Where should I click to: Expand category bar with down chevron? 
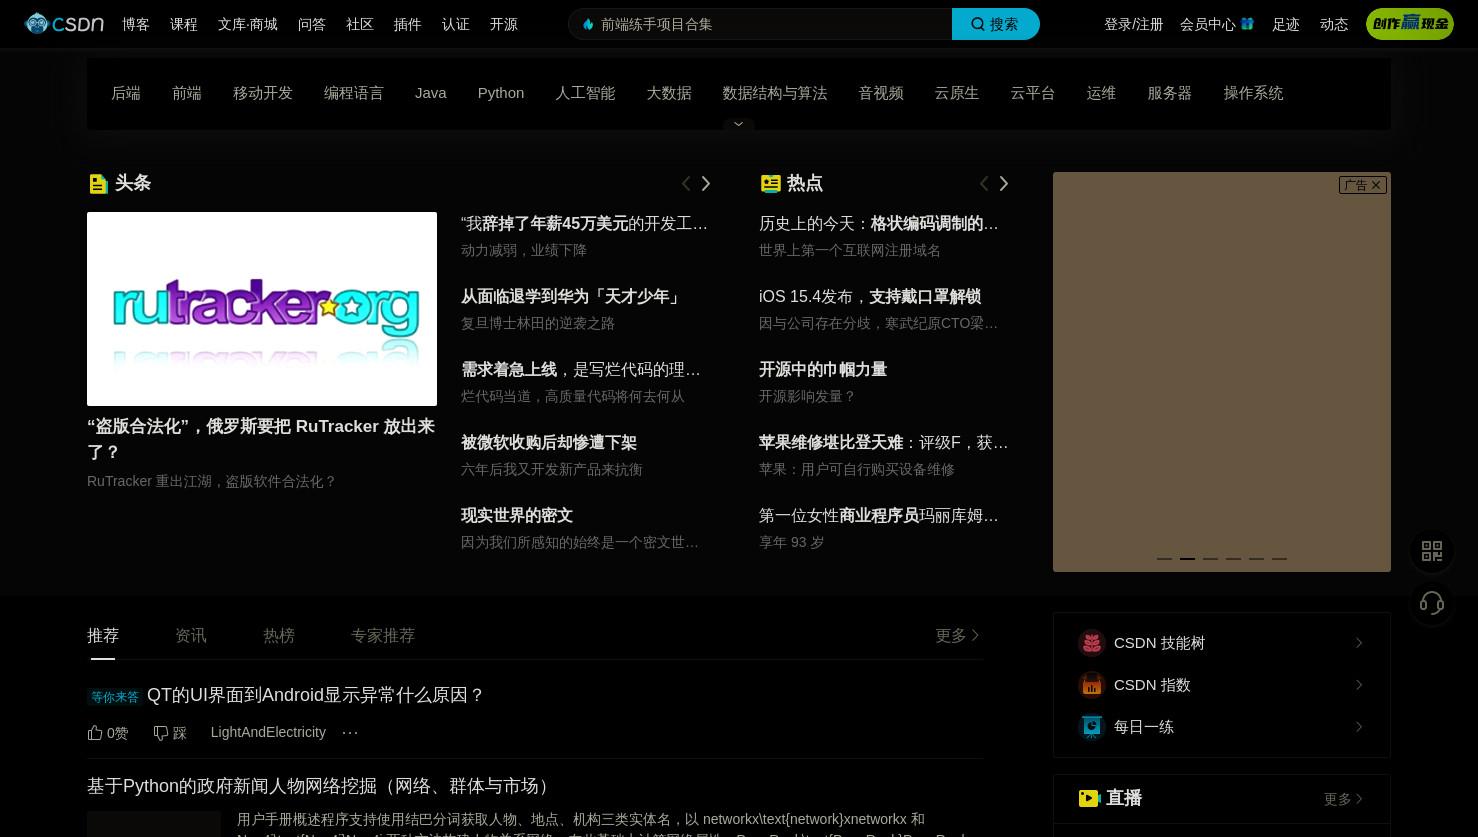coord(739,124)
